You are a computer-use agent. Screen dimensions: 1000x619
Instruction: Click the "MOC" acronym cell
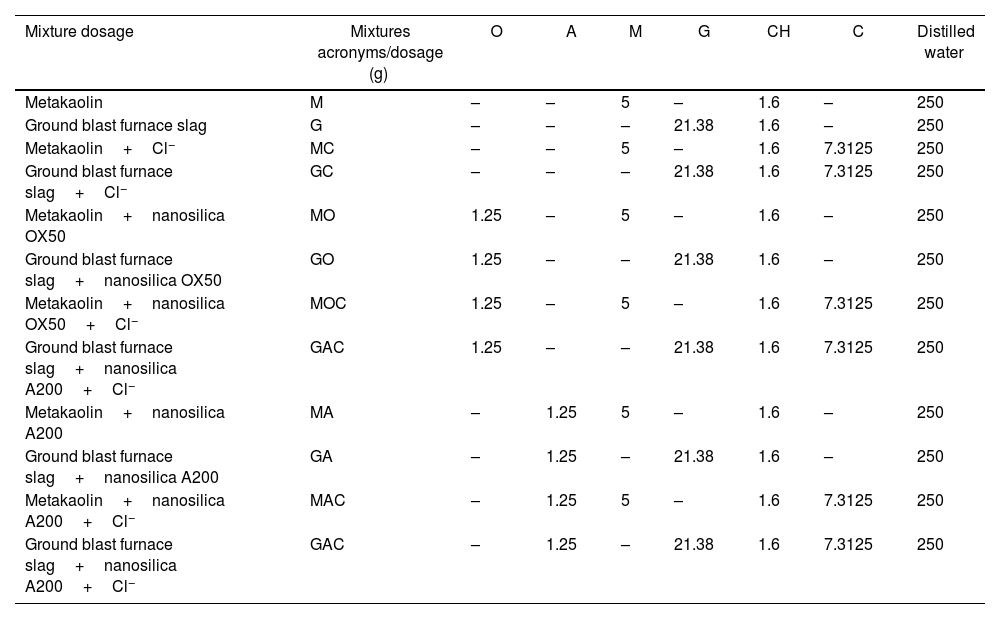pyautogui.click(x=327, y=303)
